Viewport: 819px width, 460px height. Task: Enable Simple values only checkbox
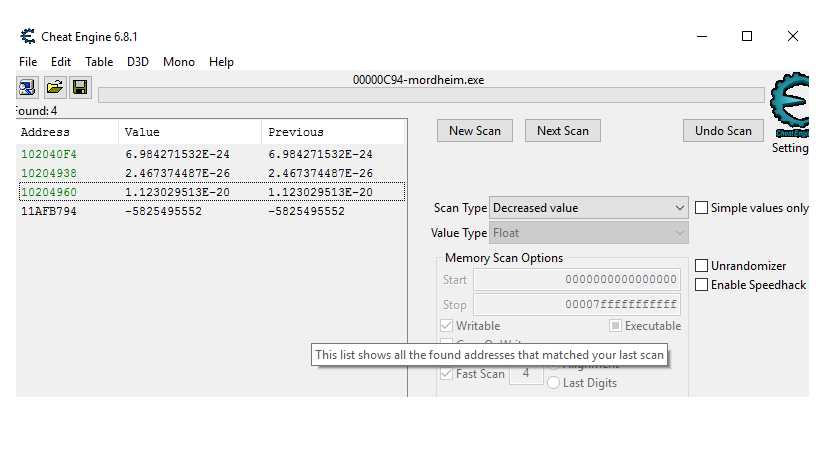point(702,208)
